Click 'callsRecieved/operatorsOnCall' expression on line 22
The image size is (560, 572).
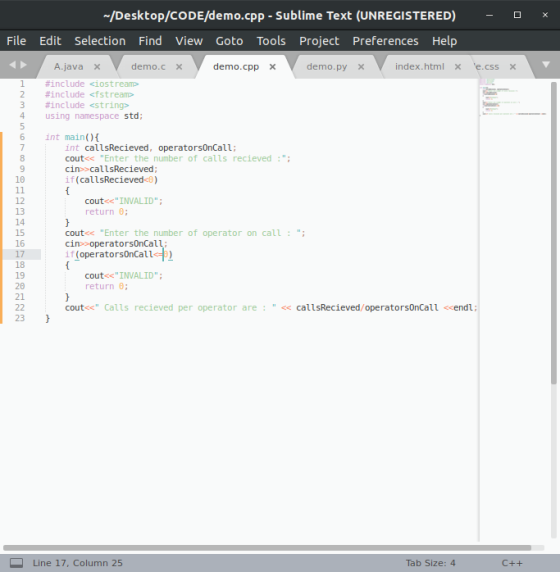point(367,308)
